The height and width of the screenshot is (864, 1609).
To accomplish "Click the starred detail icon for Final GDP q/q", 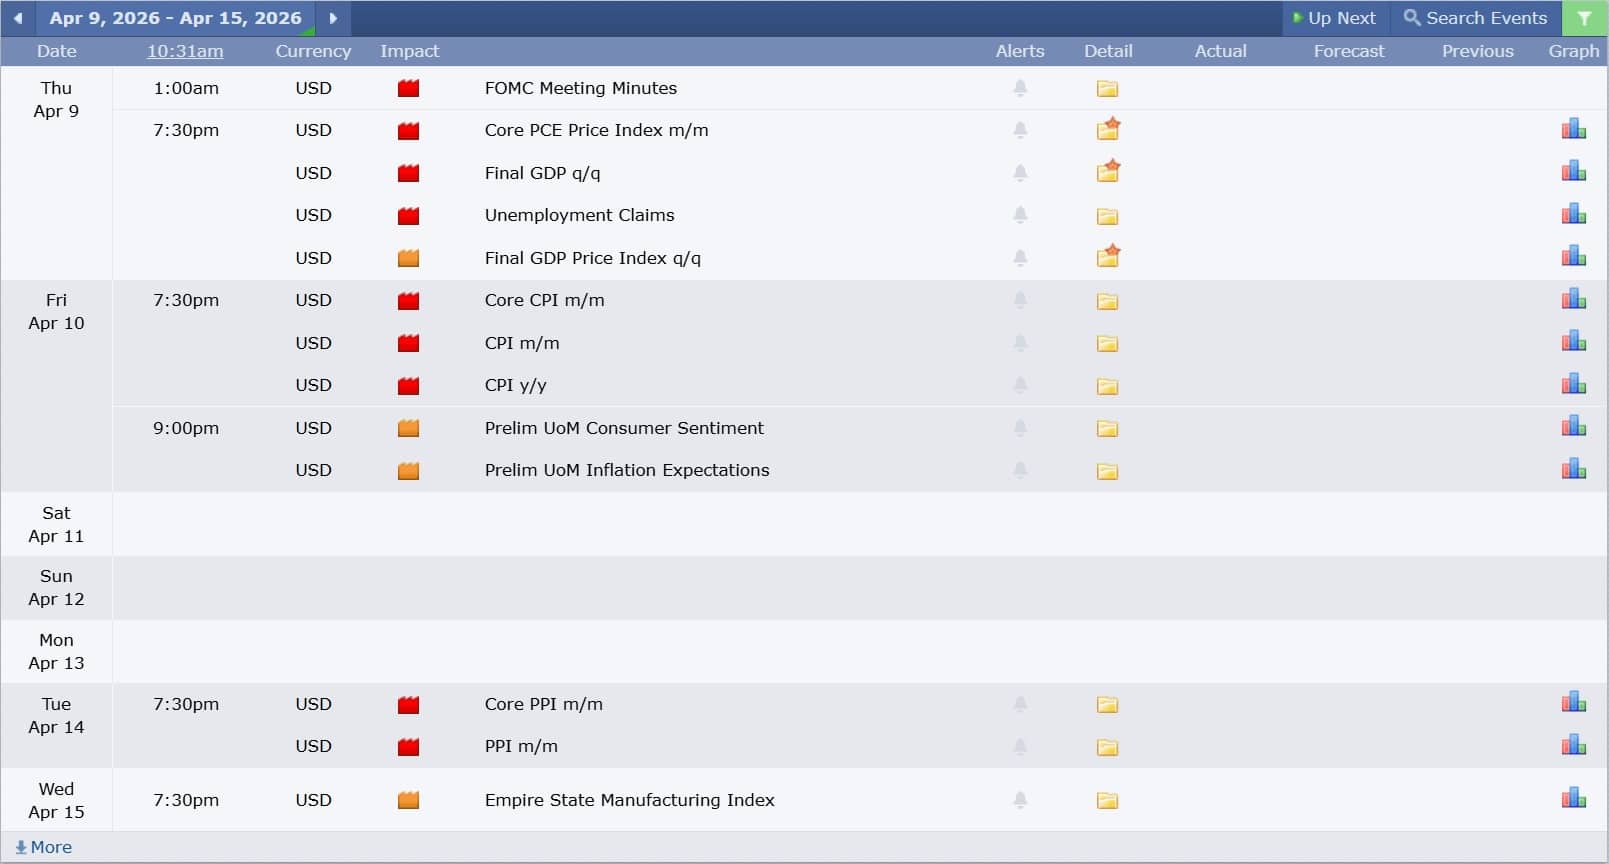I will pyautogui.click(x=1107, y=171).
